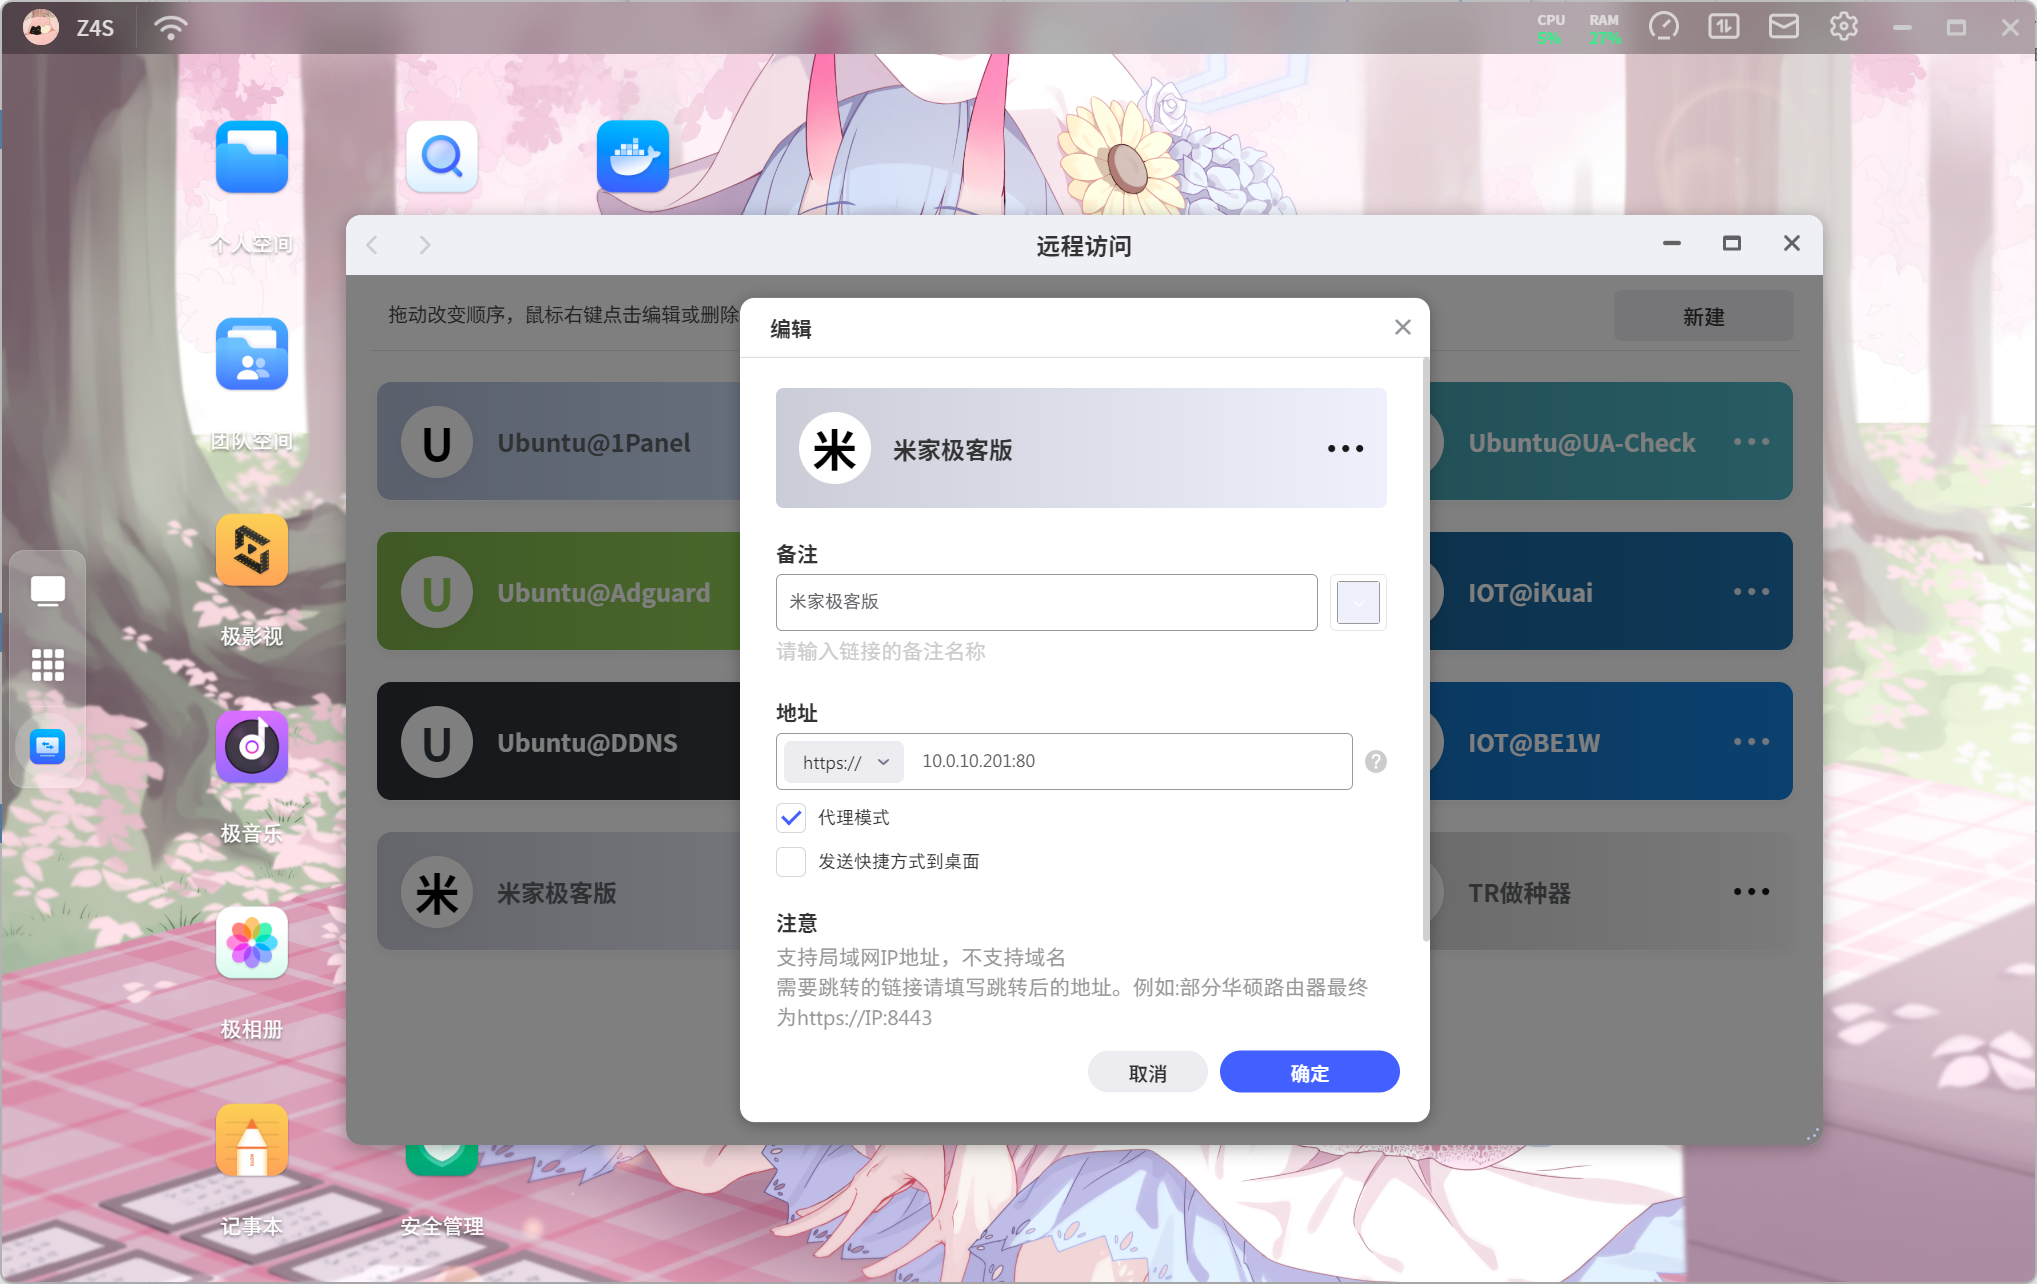Open Docker from the desktop
The height and width of the screenshot is (1284, 2037).
(x=633, y=156)
